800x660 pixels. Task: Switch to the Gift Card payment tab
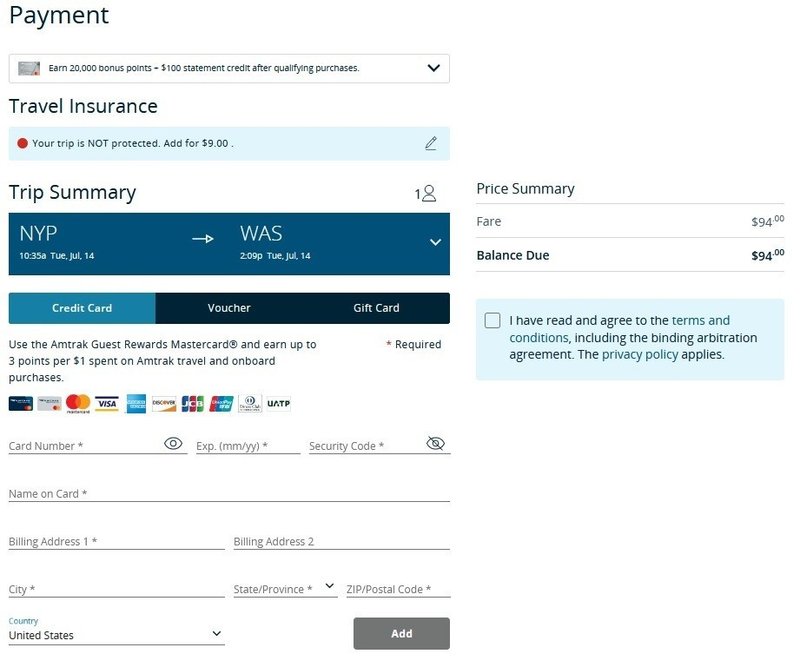(376, 308)
